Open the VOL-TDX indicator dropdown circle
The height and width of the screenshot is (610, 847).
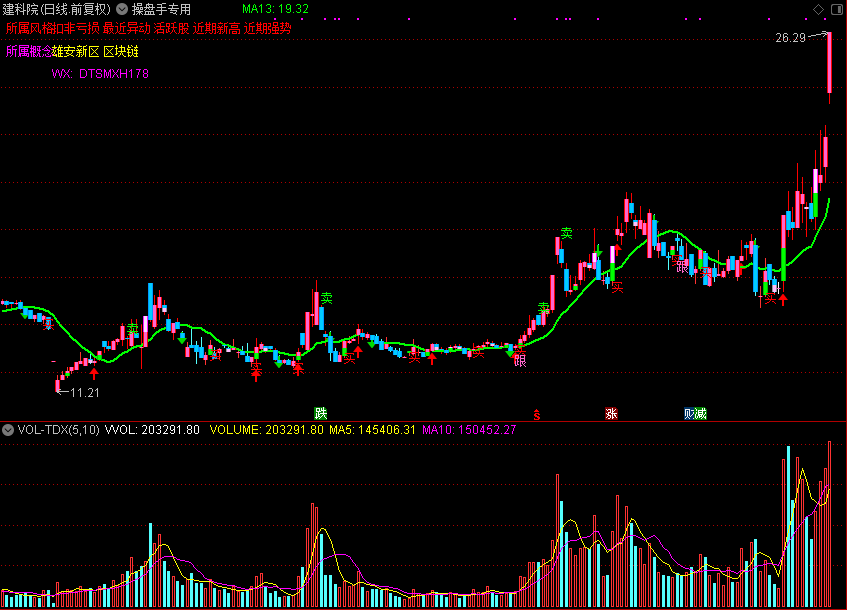(x=8, y=430)
